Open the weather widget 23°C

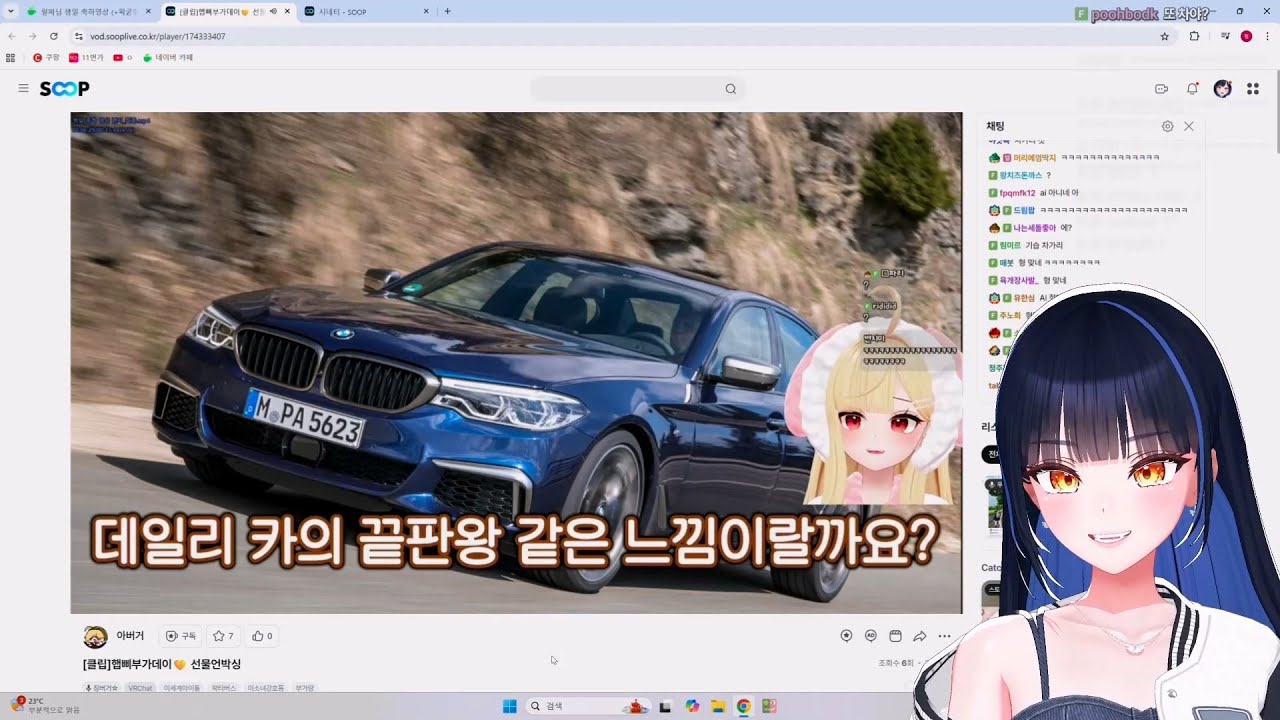[45, 706]
